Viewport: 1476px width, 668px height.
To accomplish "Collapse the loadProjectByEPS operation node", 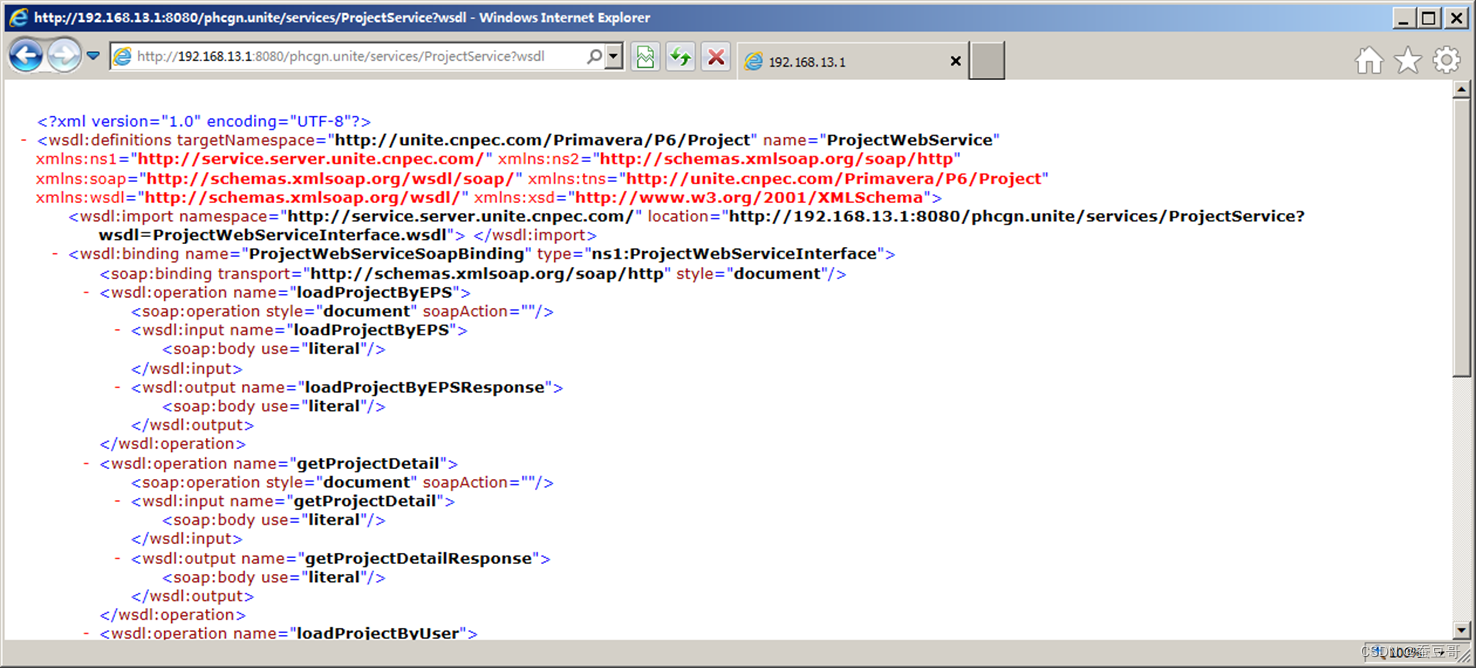I will [x=86, y=292].
